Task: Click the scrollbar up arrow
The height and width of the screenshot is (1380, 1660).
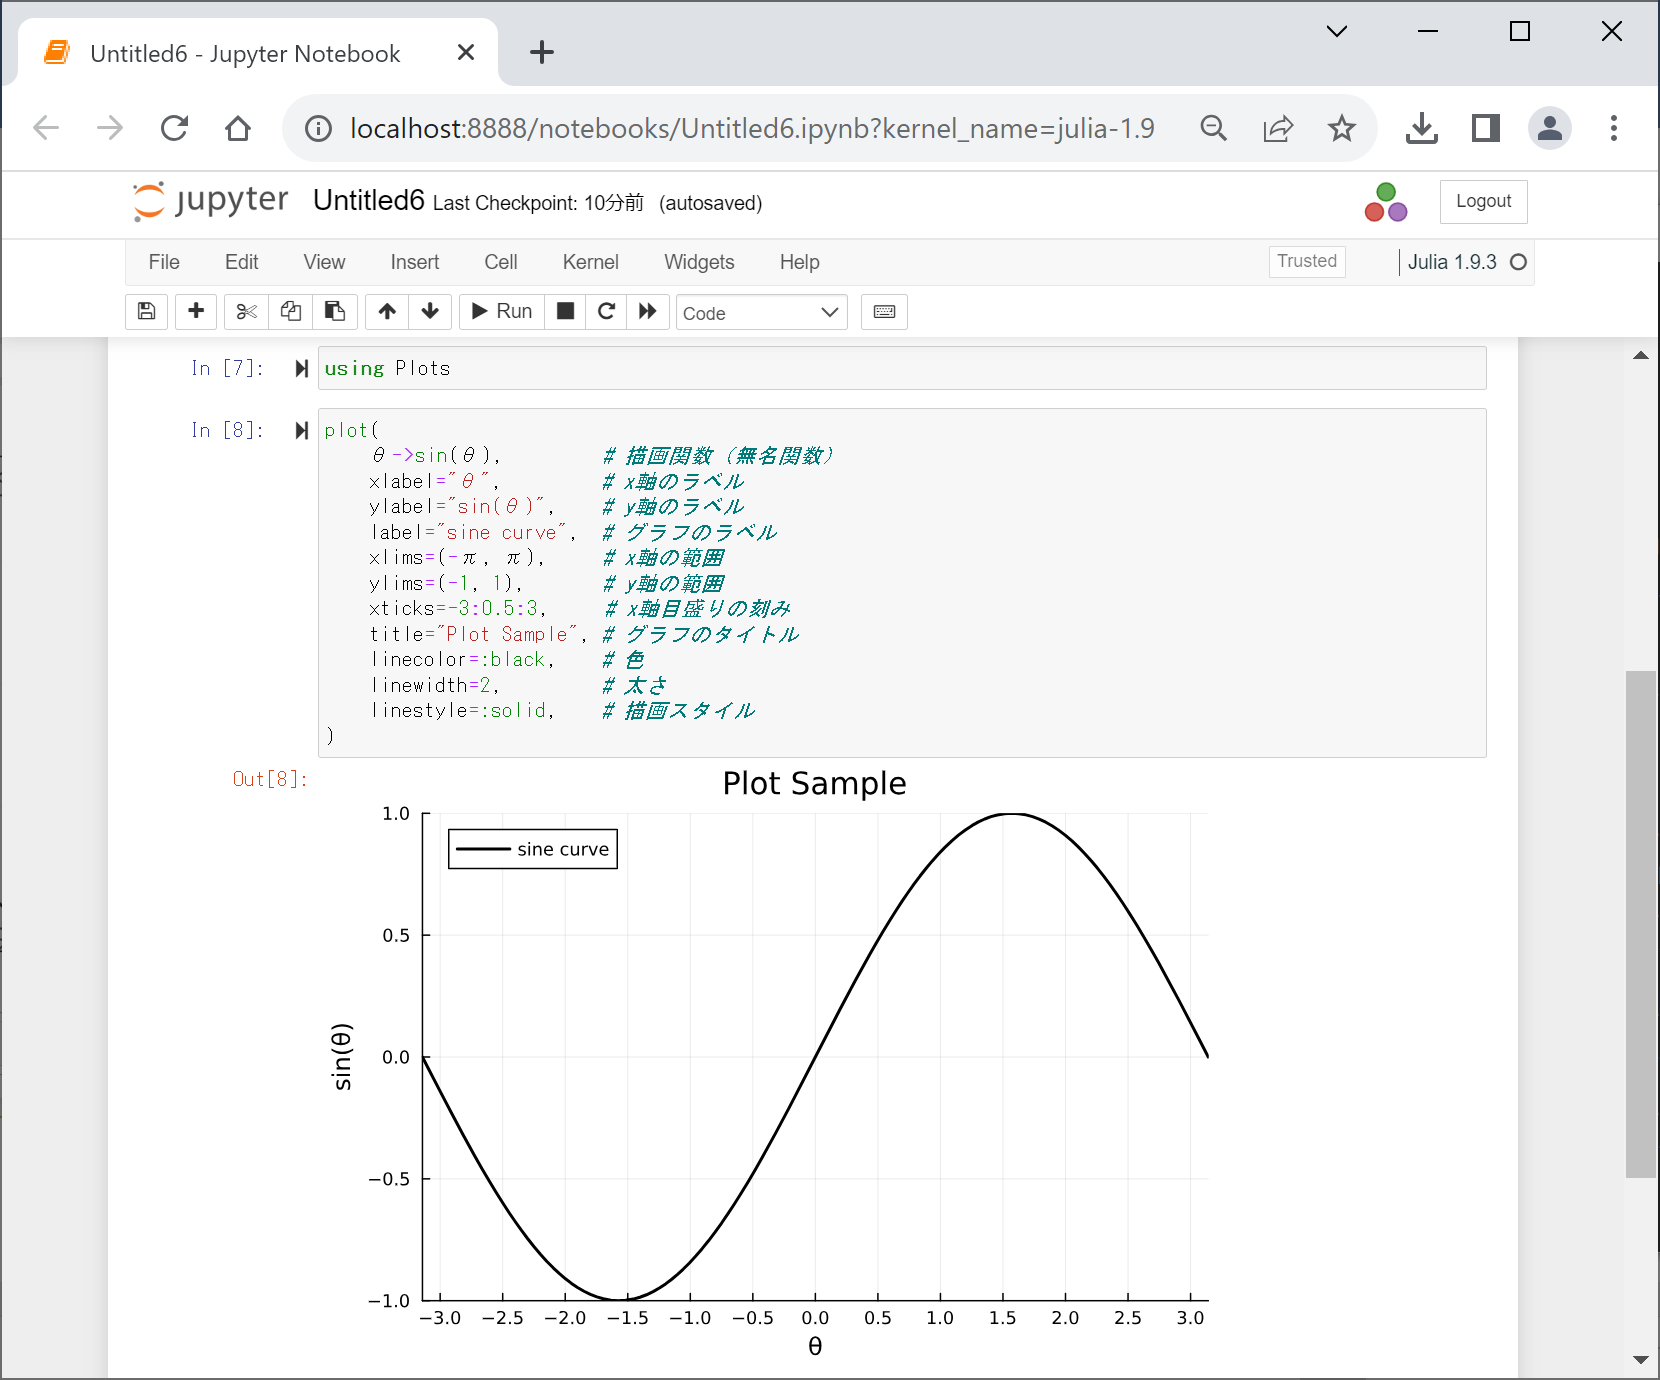Action: [x=1640, y=355]
